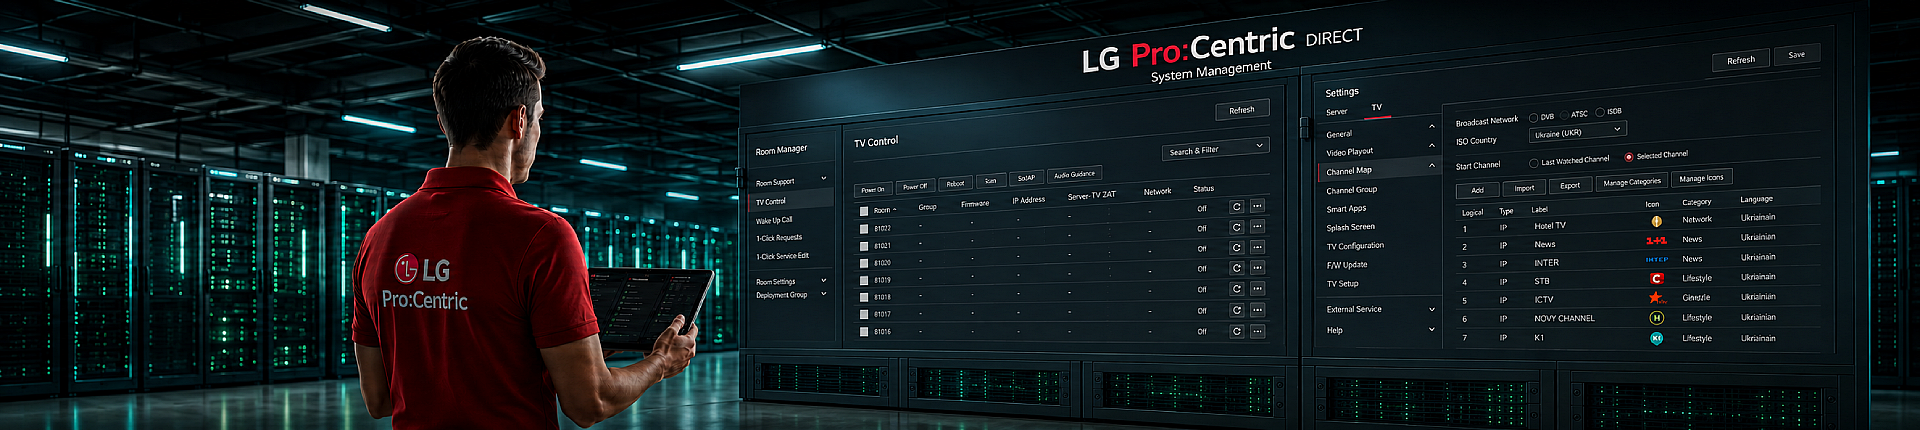Image resolution: width=1920 pixels, height=430 pixels.
Task: Click the Import button
Action: pos(1524,188)
